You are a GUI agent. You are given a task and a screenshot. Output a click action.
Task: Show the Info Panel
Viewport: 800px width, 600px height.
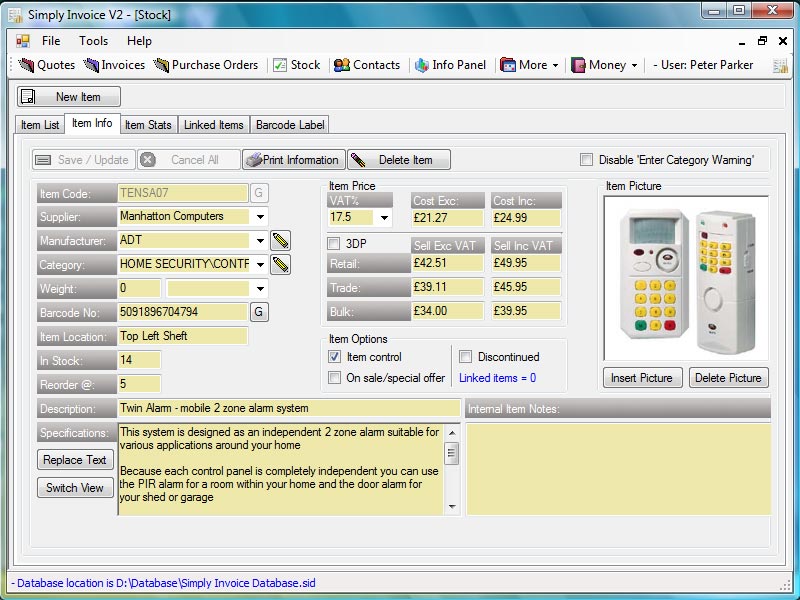pyautogui.click(x=450, y=65)
